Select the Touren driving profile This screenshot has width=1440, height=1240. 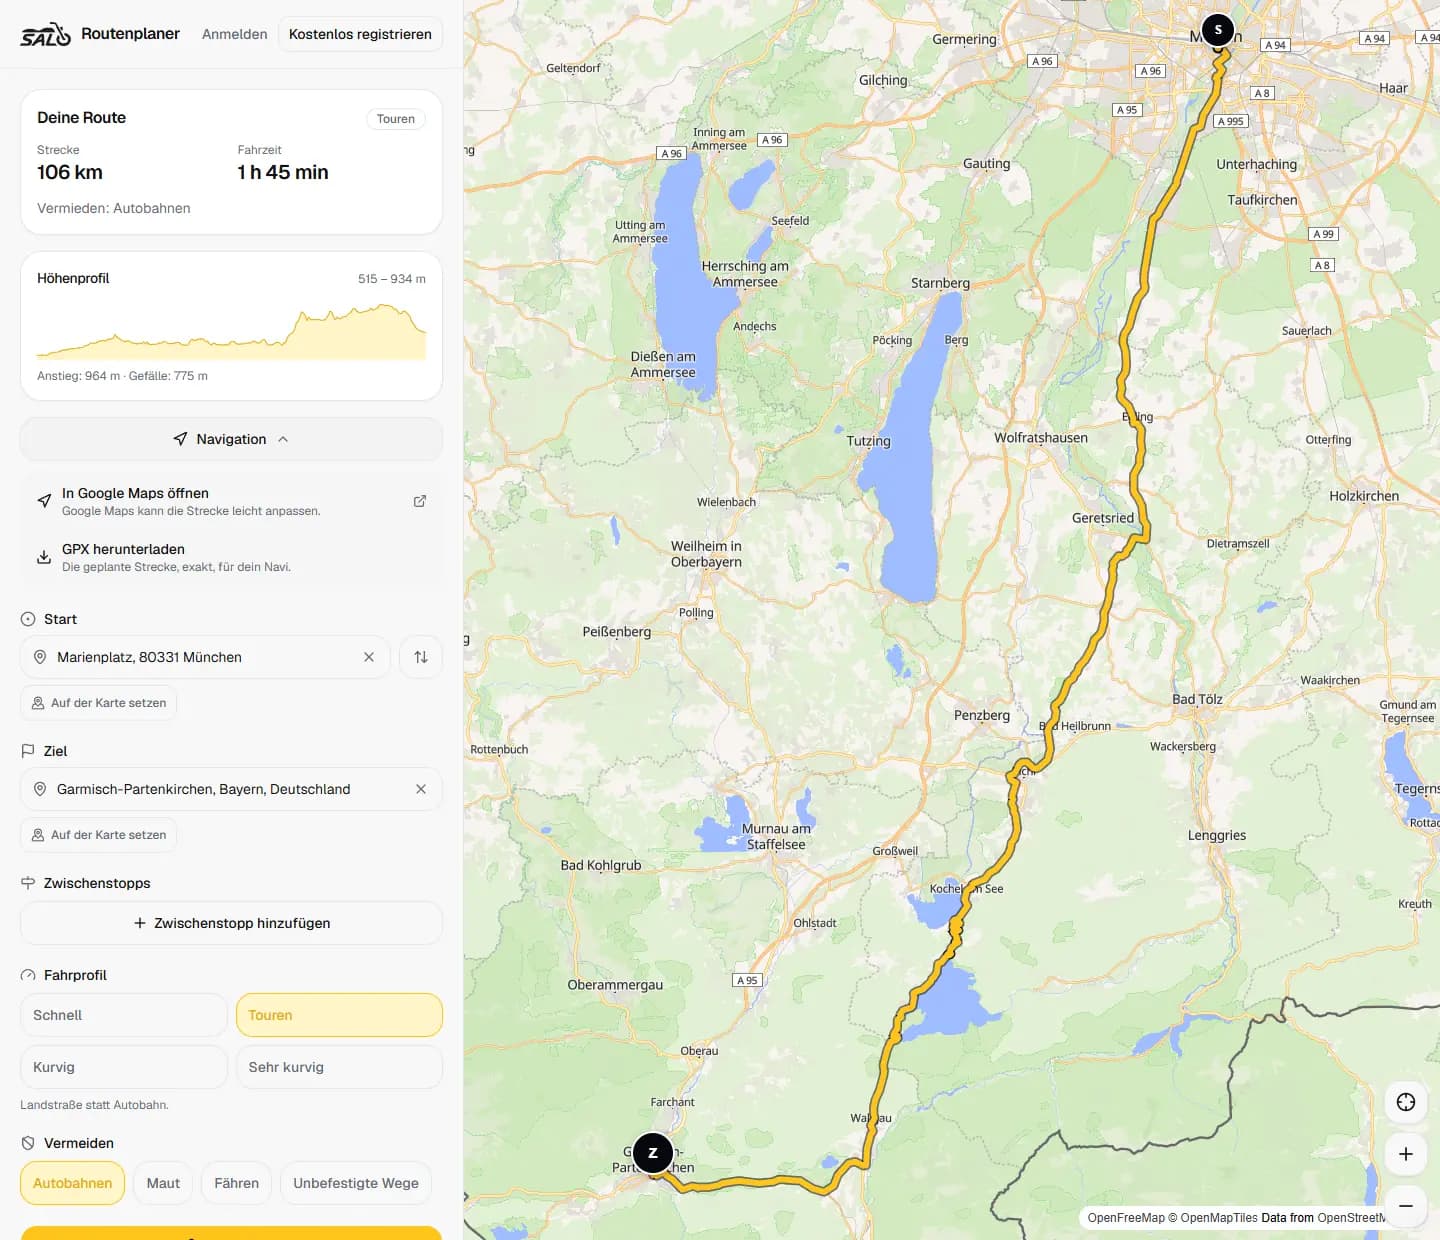pyautogui.click(x=339, y=1015)
